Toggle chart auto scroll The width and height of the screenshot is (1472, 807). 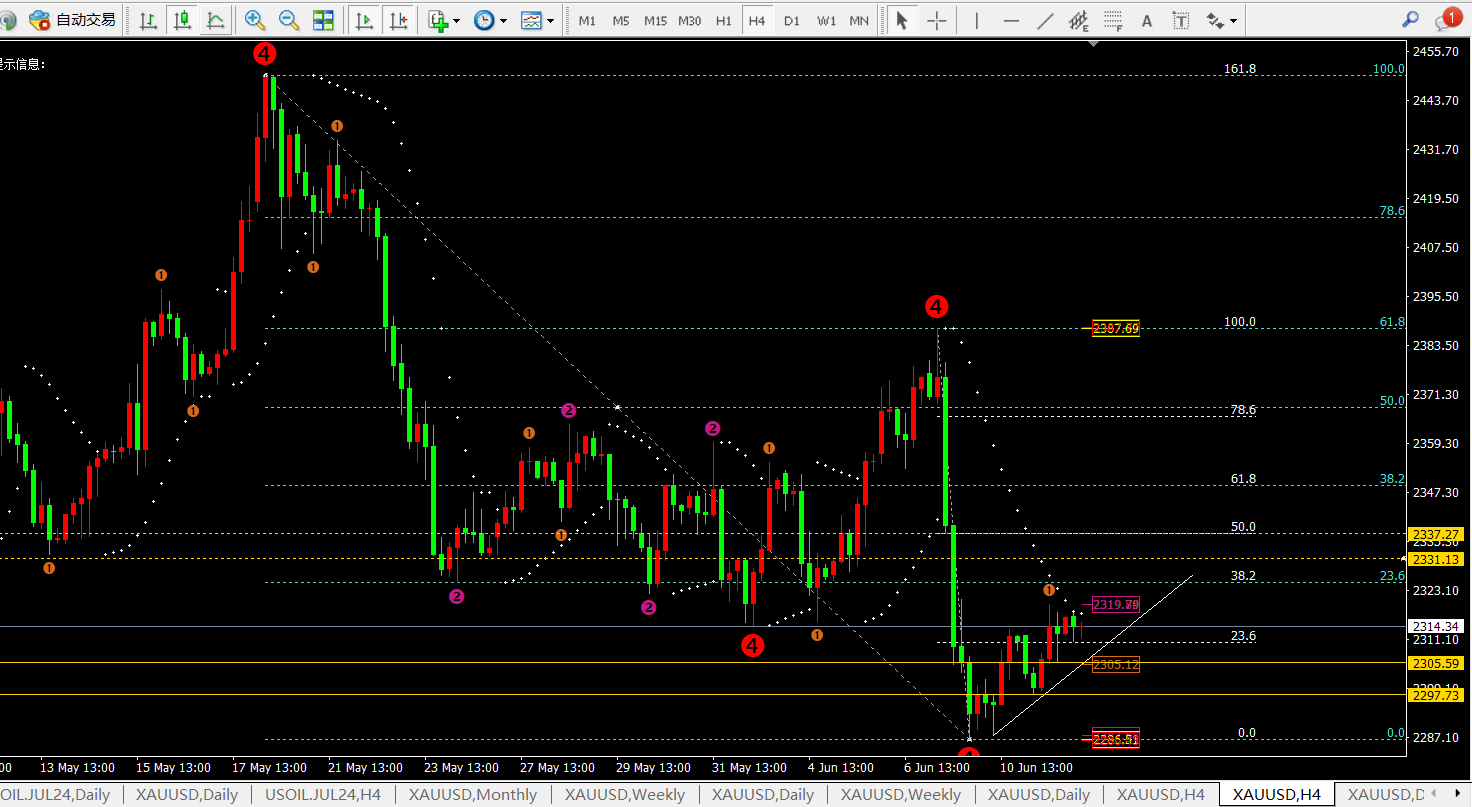(x=364, y=20)
